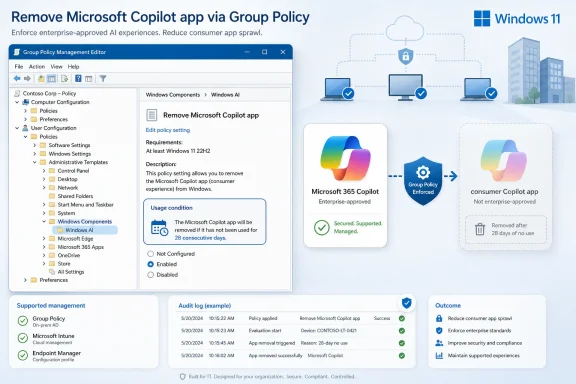Click the Filter funnel toolbar icon

click(x=103, y=78)
